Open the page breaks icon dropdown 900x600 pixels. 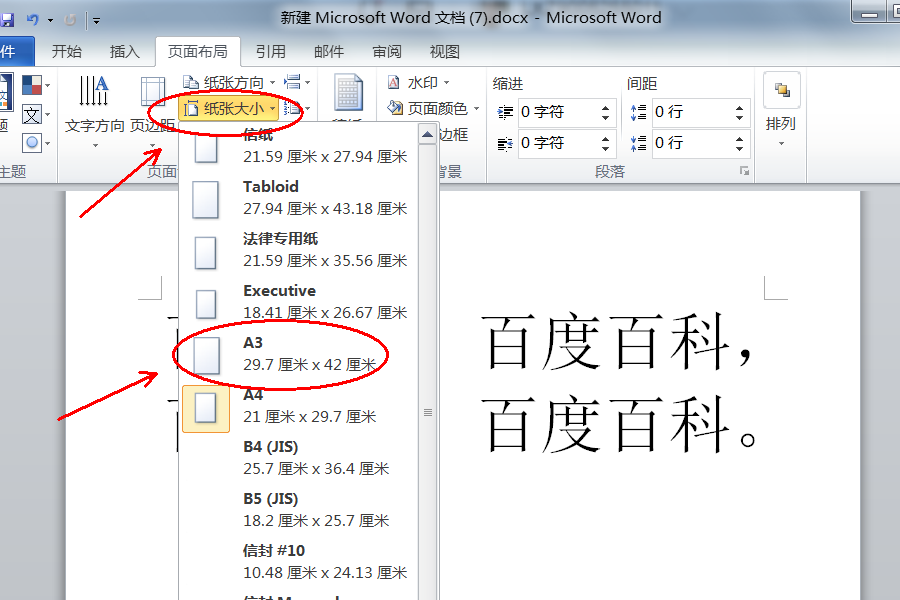(x=297, y=82)
